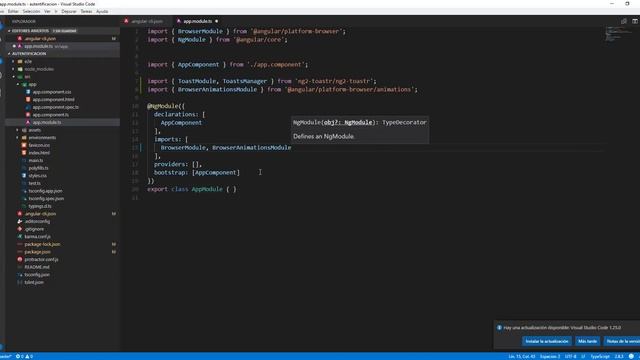The width and height of the screenshot is (640, 360).
Task: Open protractor.conf.js in the explorer
Action: pyautogui.click(x=41, y=259)
